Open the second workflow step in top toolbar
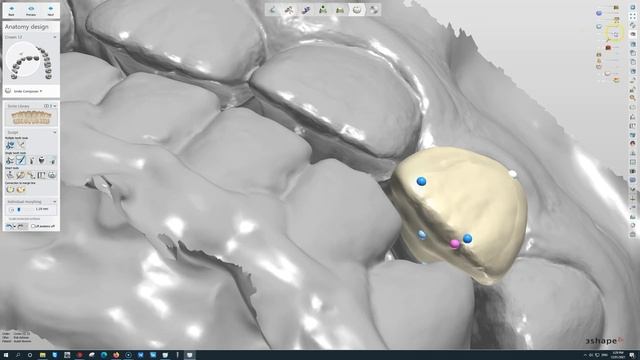 (x=289, y=10)
